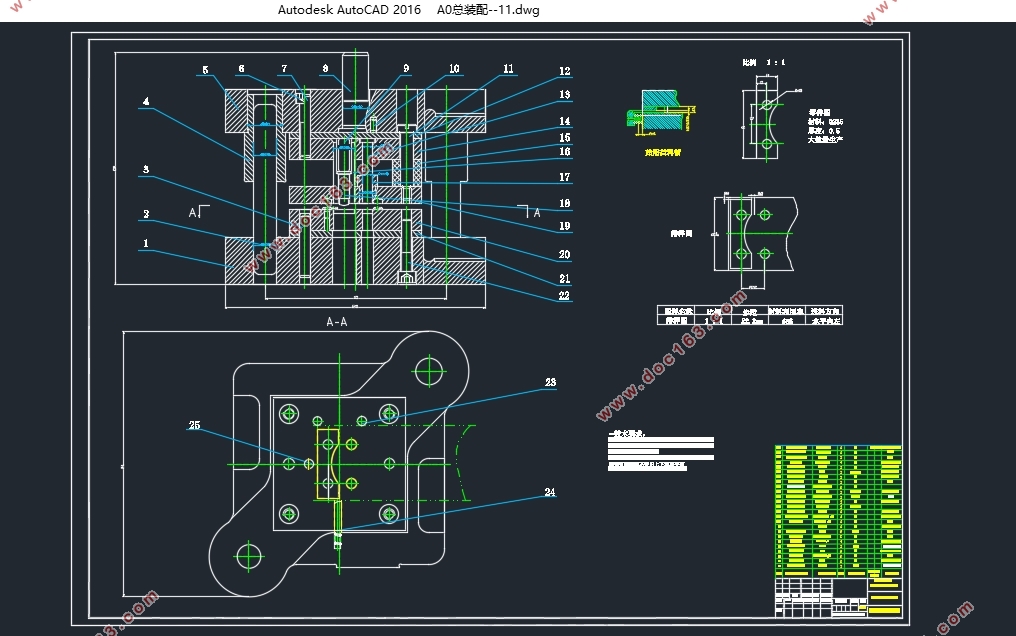Click part balloon number 22
This screenshot has height=636, width=1016.
[564, 295]
